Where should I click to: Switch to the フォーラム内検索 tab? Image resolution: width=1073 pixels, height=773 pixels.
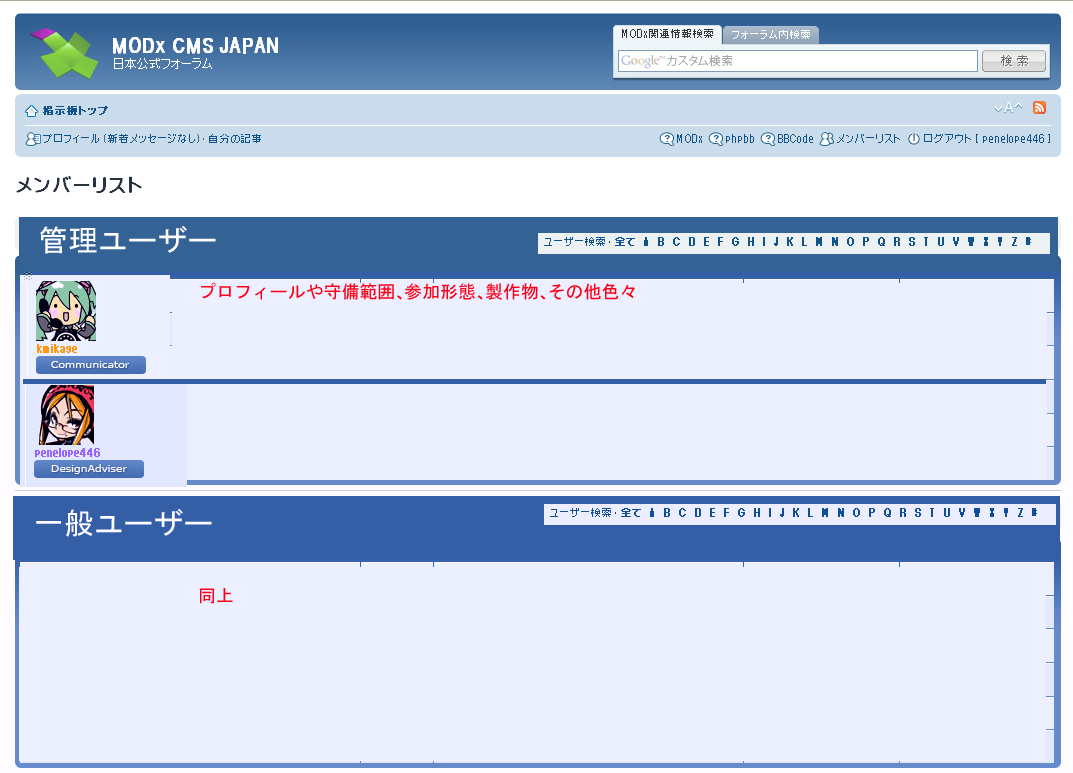[770, 35]
